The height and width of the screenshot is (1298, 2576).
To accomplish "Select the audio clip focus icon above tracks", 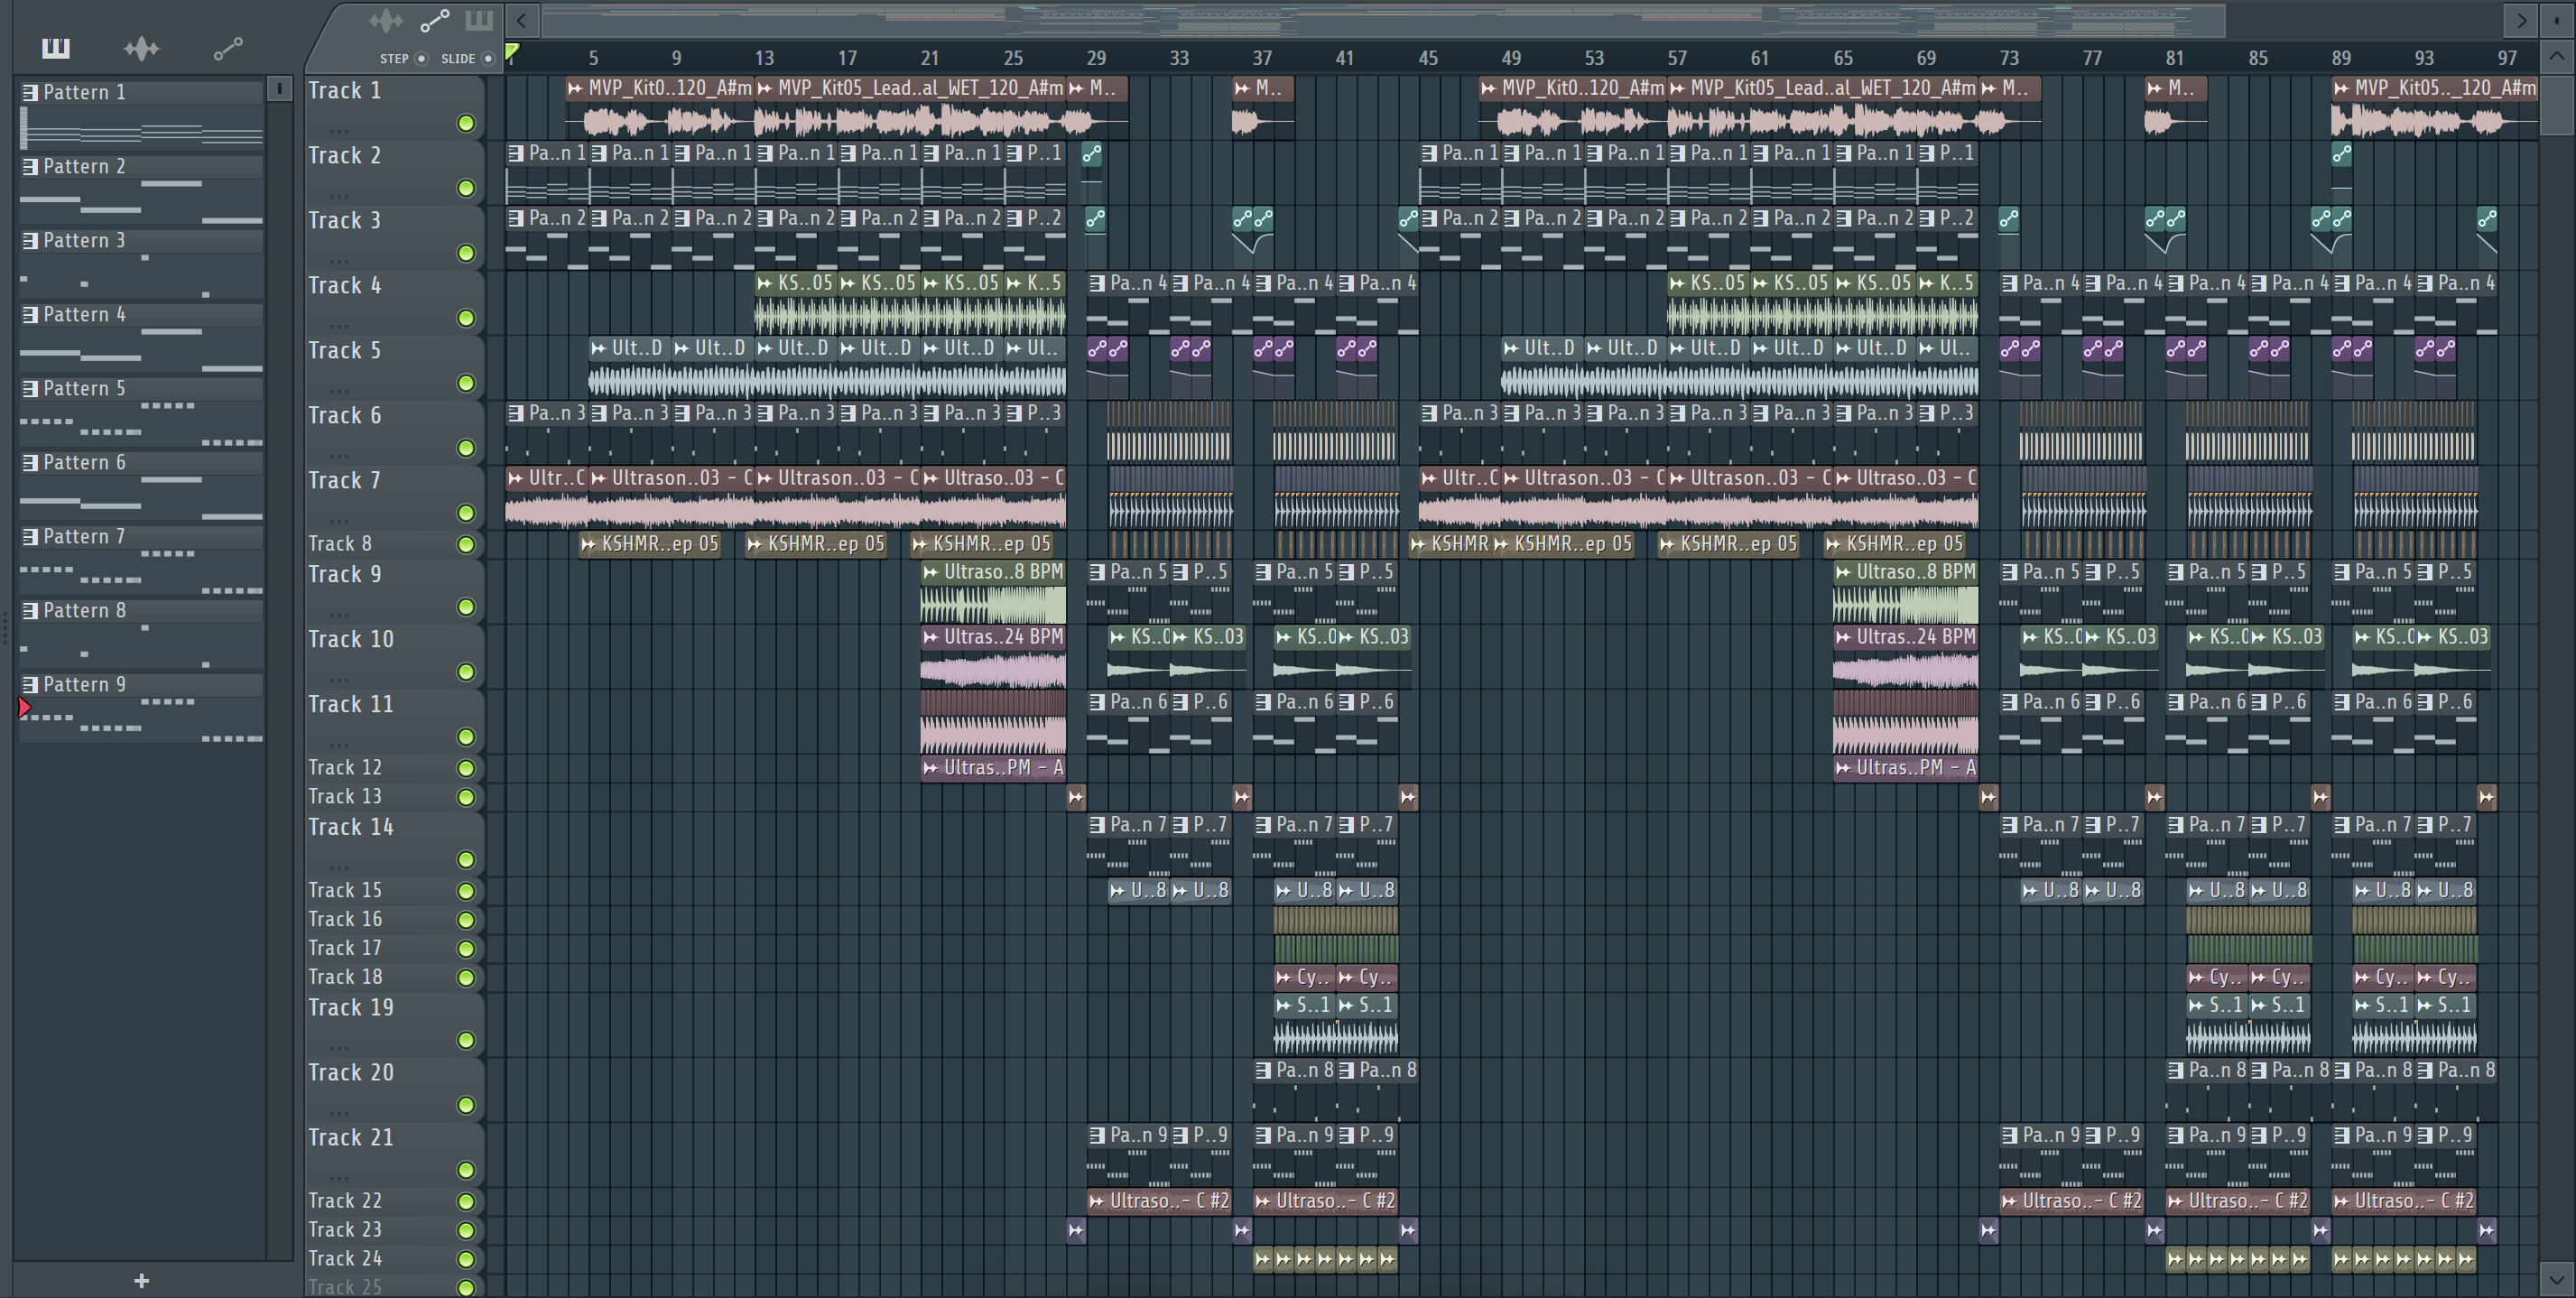I will pos(386,20).
